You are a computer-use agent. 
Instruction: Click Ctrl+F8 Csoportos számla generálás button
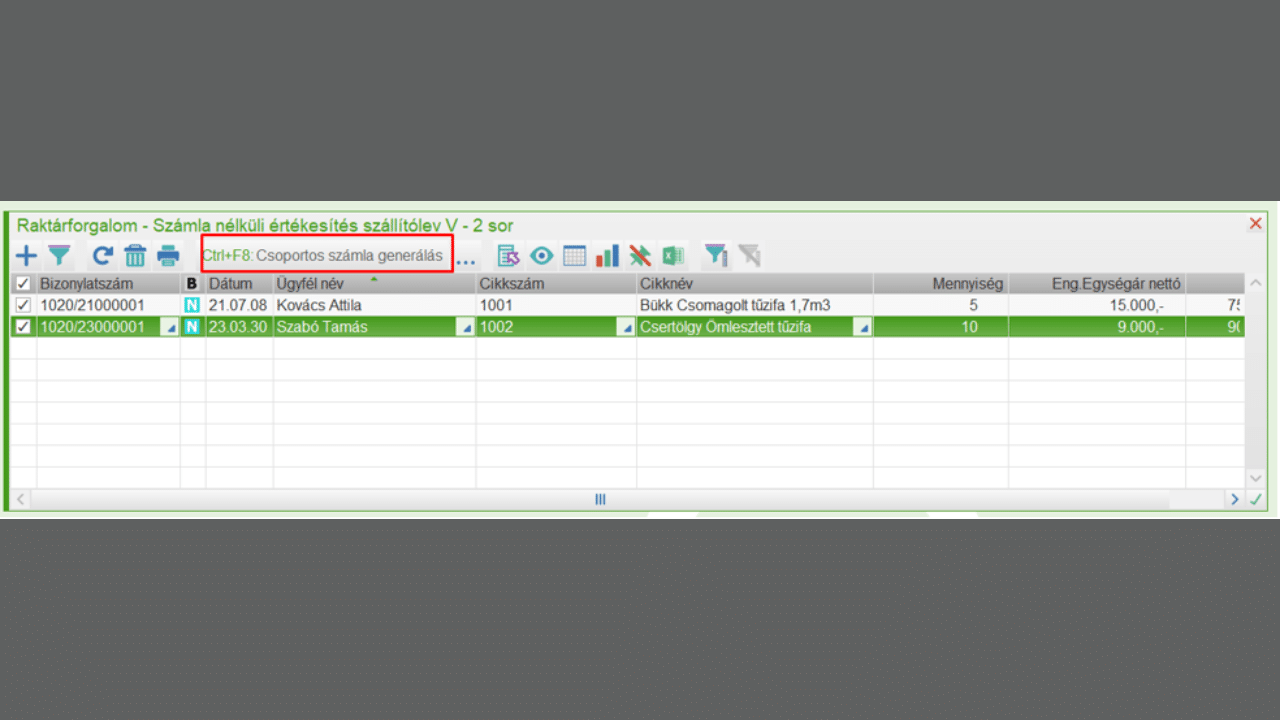[x=327, y=256]
